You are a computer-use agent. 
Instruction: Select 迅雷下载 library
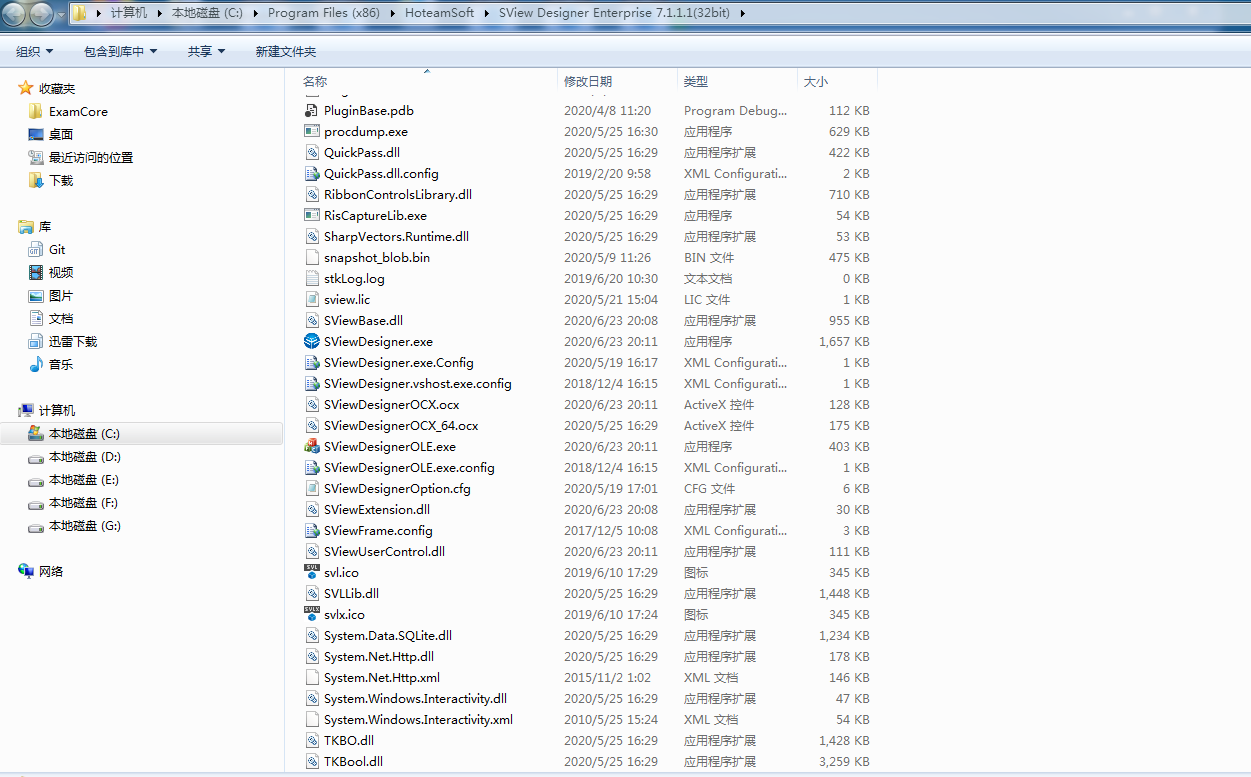coord(73,341)
